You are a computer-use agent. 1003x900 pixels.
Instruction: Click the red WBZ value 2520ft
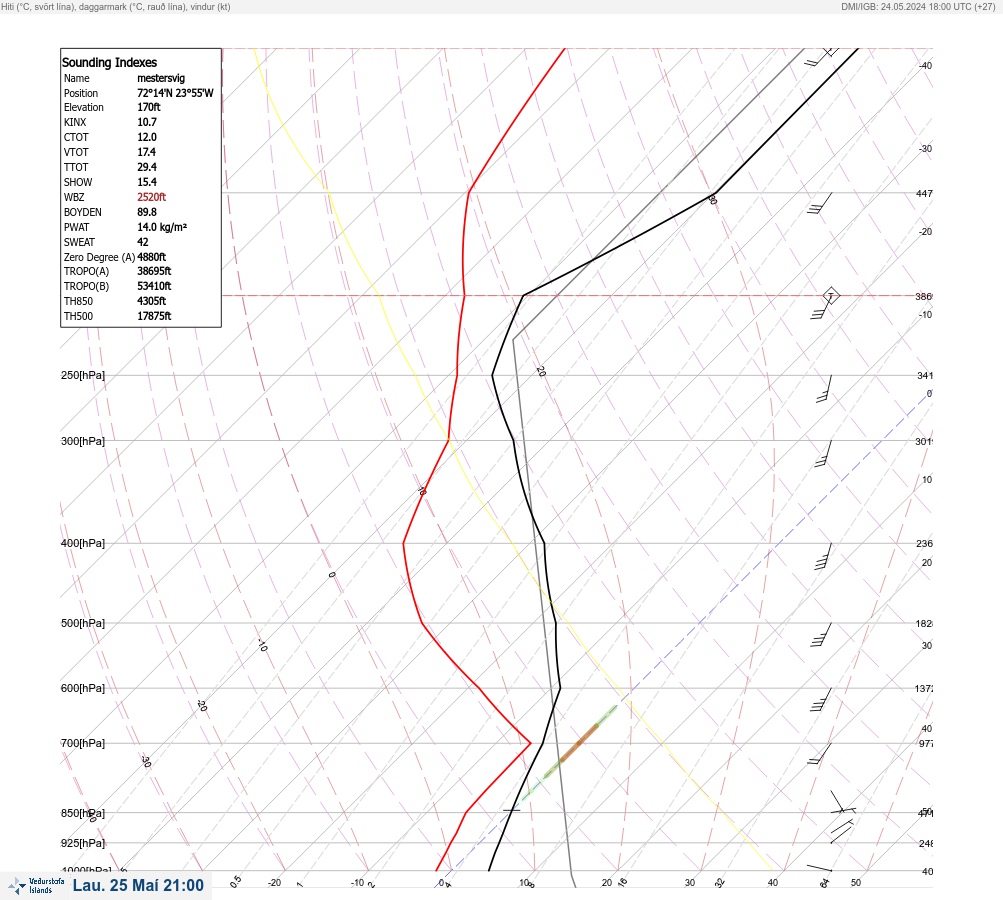(x=152, y=197)
